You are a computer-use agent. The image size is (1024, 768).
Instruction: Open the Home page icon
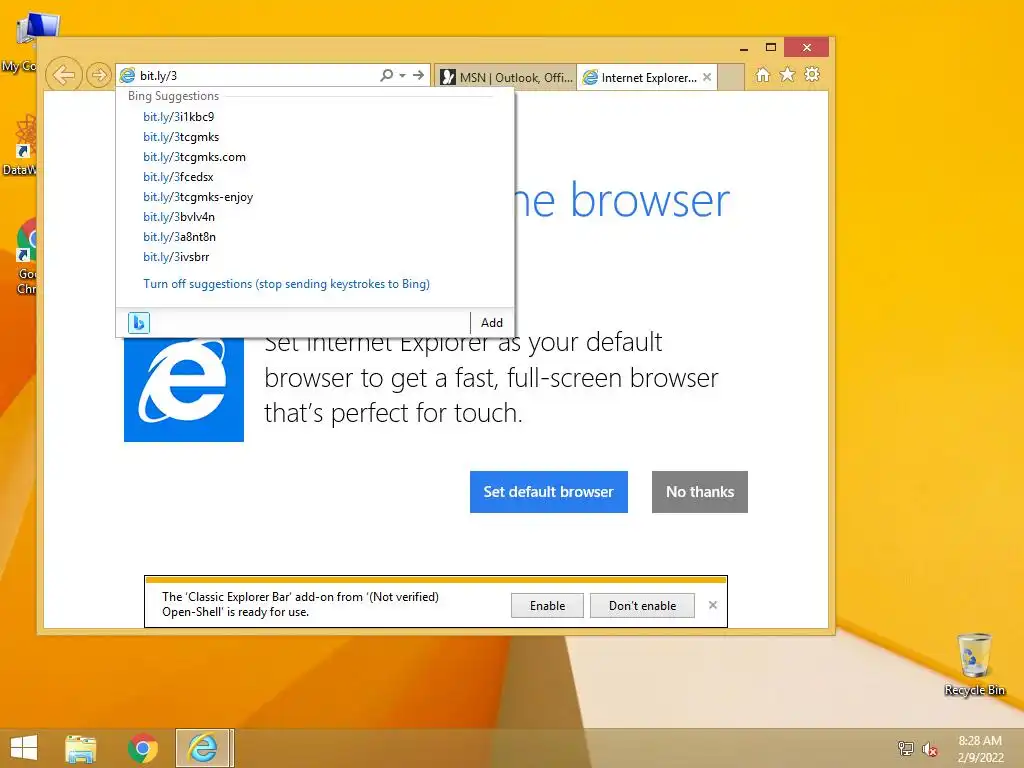click(x=763, y=74)
